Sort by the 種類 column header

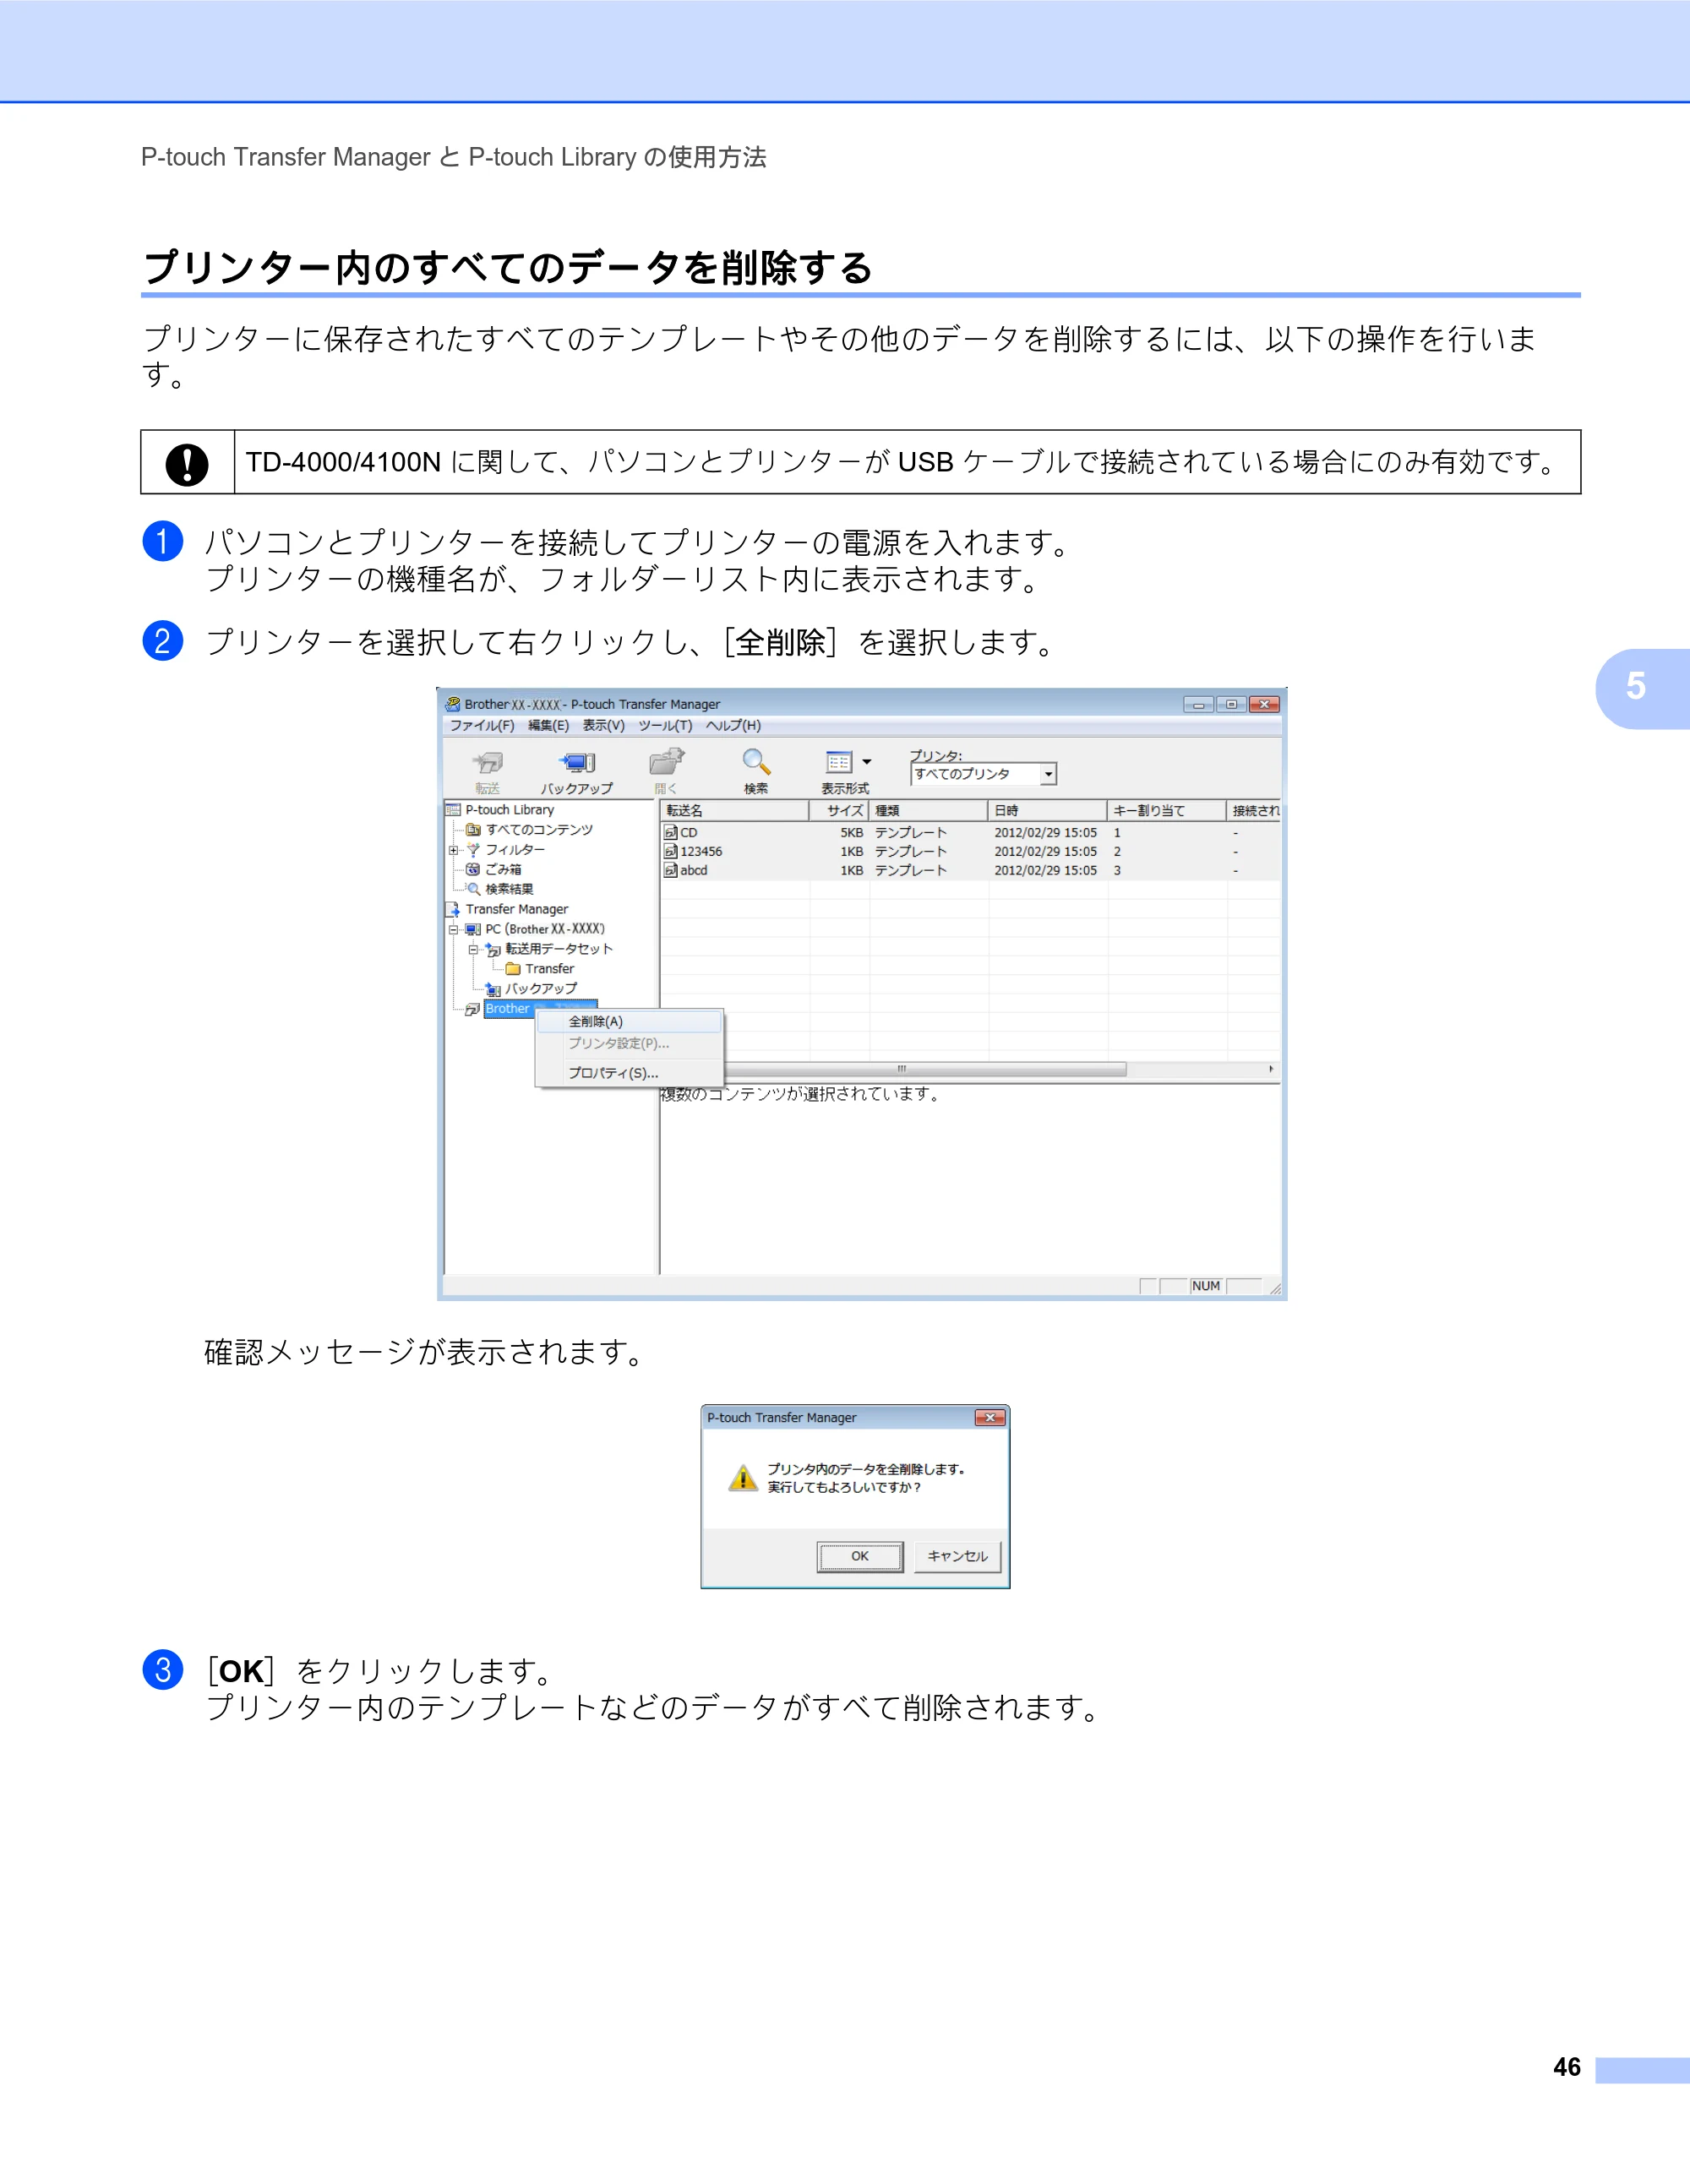coord(929,810)
